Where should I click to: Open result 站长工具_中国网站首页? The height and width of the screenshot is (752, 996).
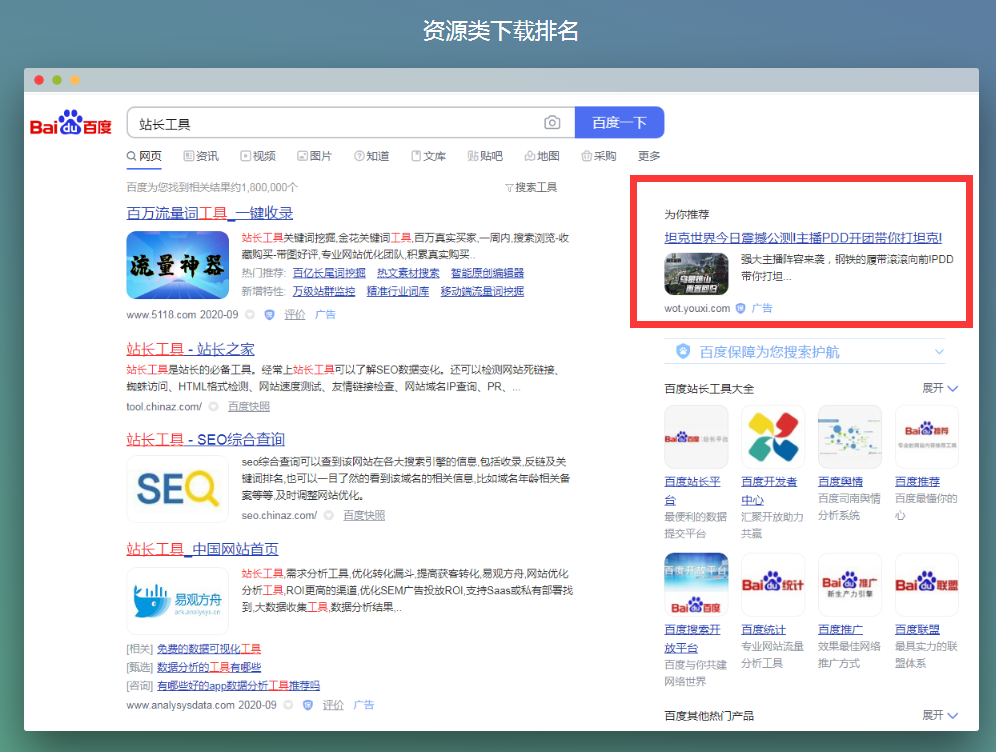click(x=202, y=549)
